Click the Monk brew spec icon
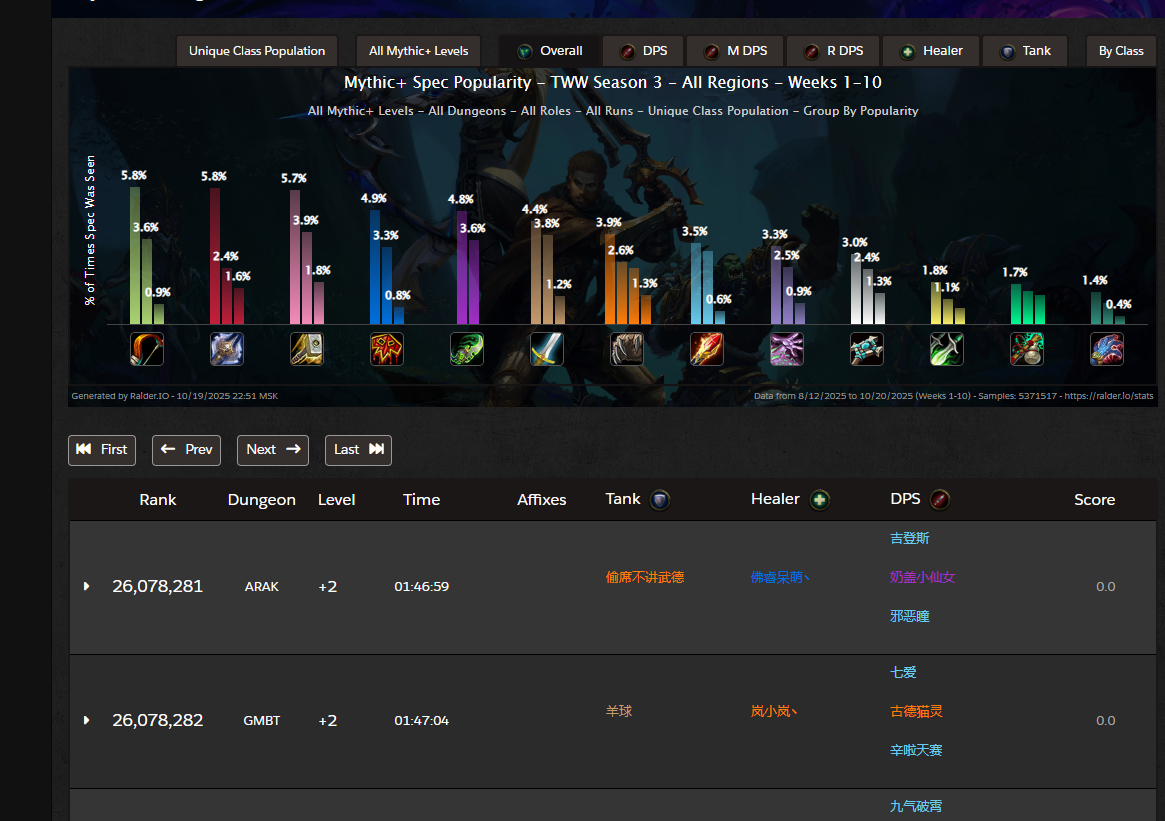Image resolution: width=1165 pixels, height=821 pixels. pyautogui.click(x=1027, y=349)
